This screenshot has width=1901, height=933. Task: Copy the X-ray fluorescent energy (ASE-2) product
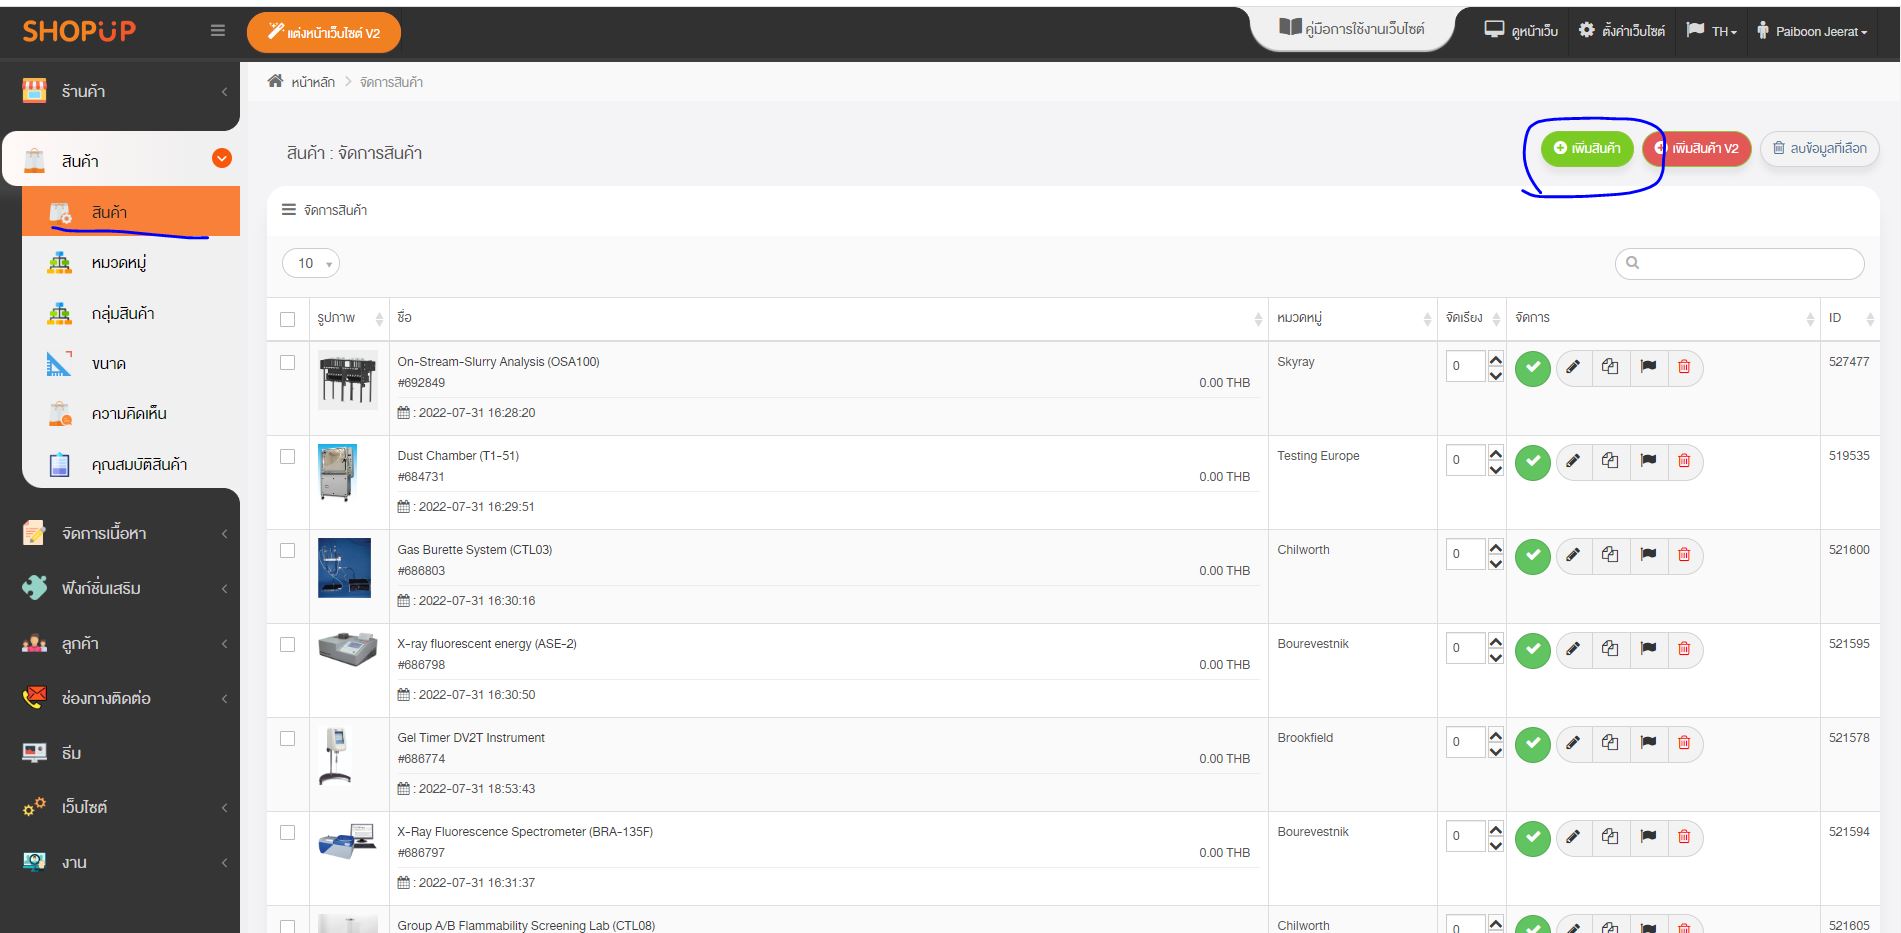point(1610,649)
